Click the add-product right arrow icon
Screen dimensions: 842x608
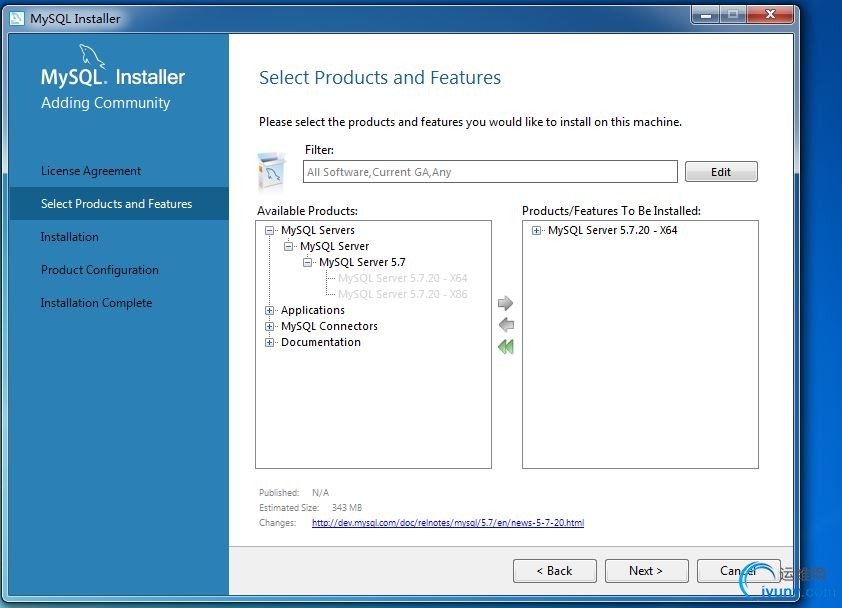(505, 303)
